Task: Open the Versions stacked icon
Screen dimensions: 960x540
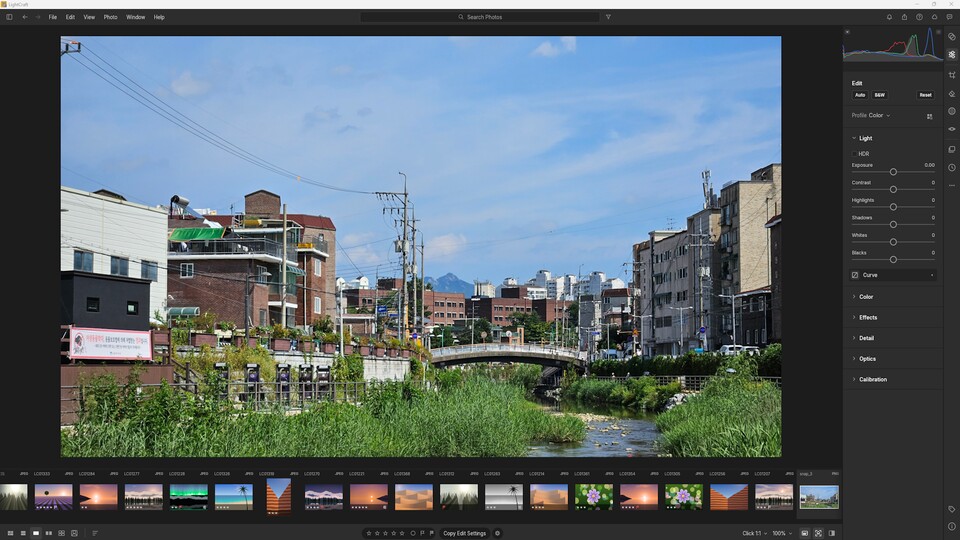Action: pos(951,149)
